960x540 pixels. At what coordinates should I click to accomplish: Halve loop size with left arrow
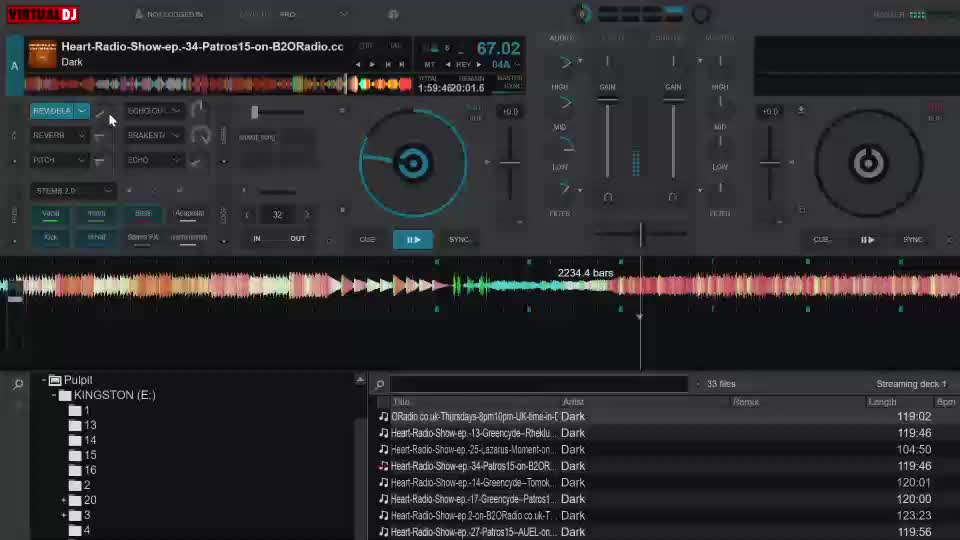click(247, 215)
